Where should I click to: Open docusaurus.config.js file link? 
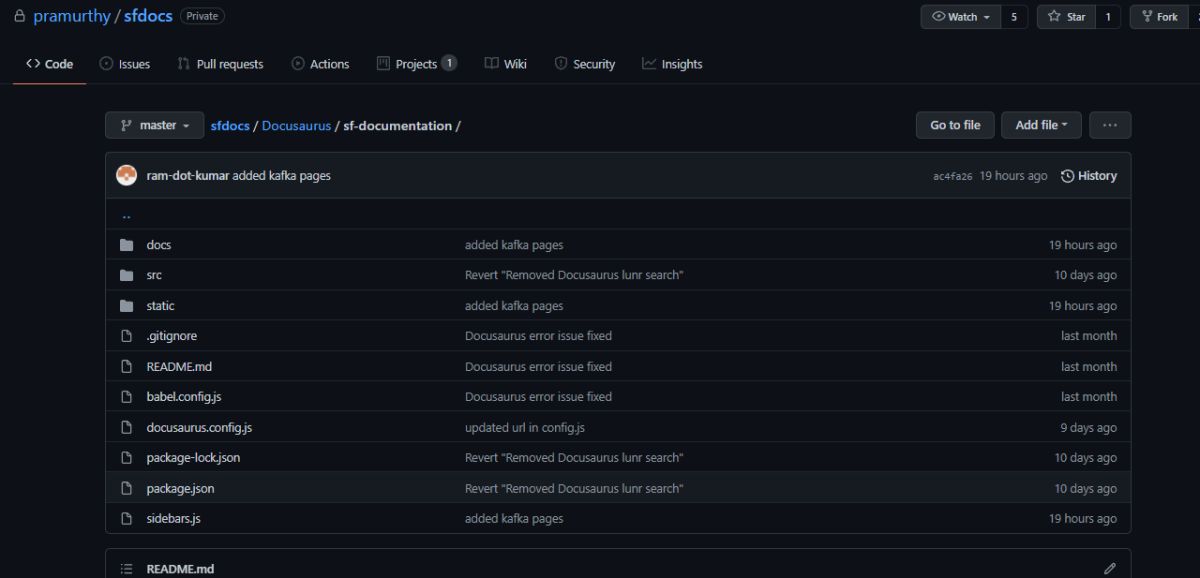click(199, 428)
